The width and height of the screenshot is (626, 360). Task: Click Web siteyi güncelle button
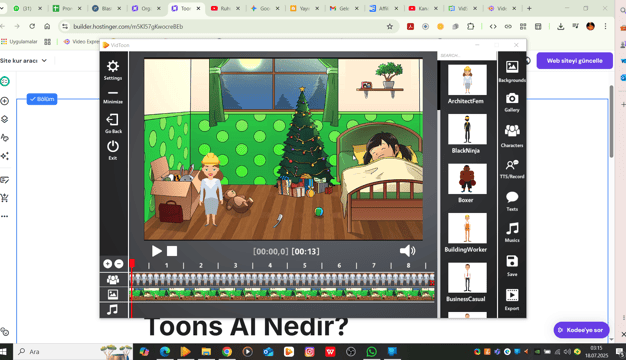tap(574, 61)
